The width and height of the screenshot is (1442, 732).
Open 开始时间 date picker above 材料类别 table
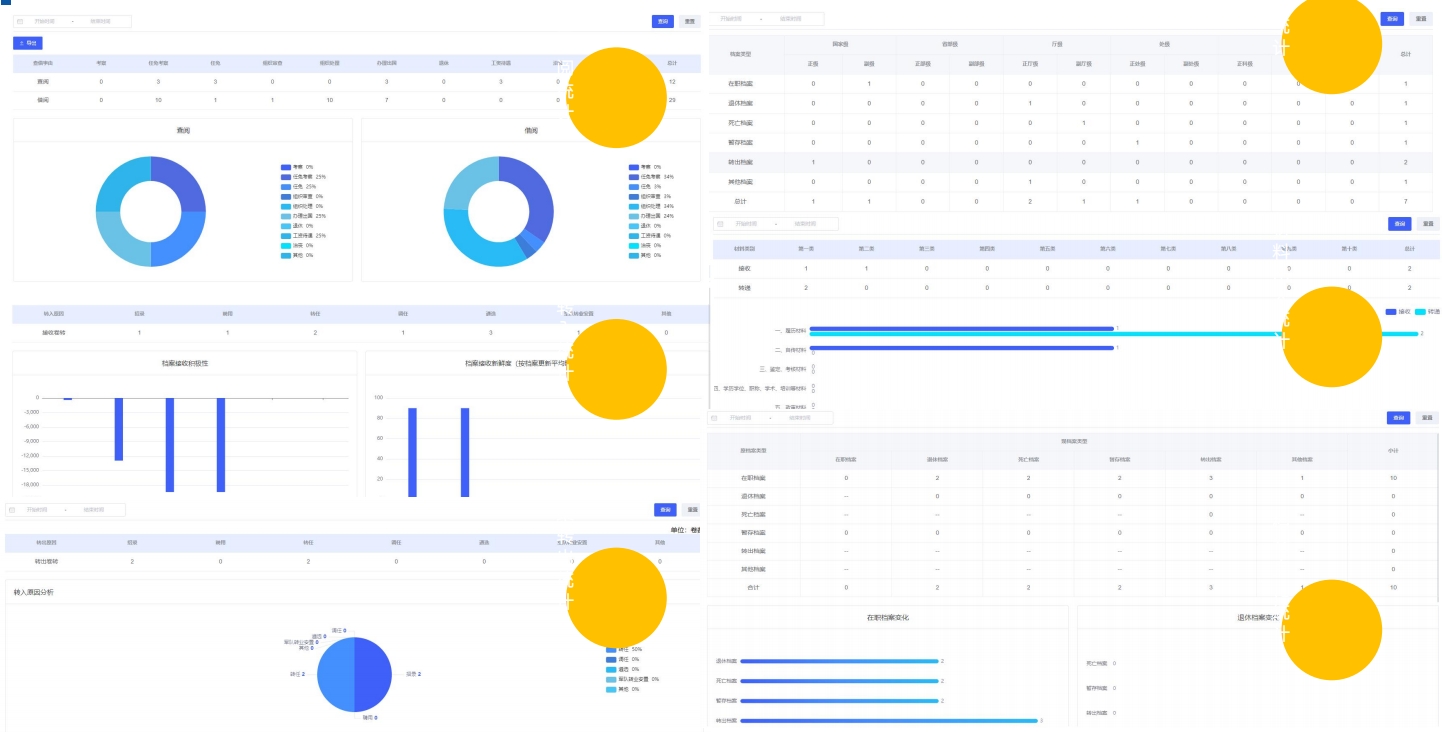click(x=746, y=224)
